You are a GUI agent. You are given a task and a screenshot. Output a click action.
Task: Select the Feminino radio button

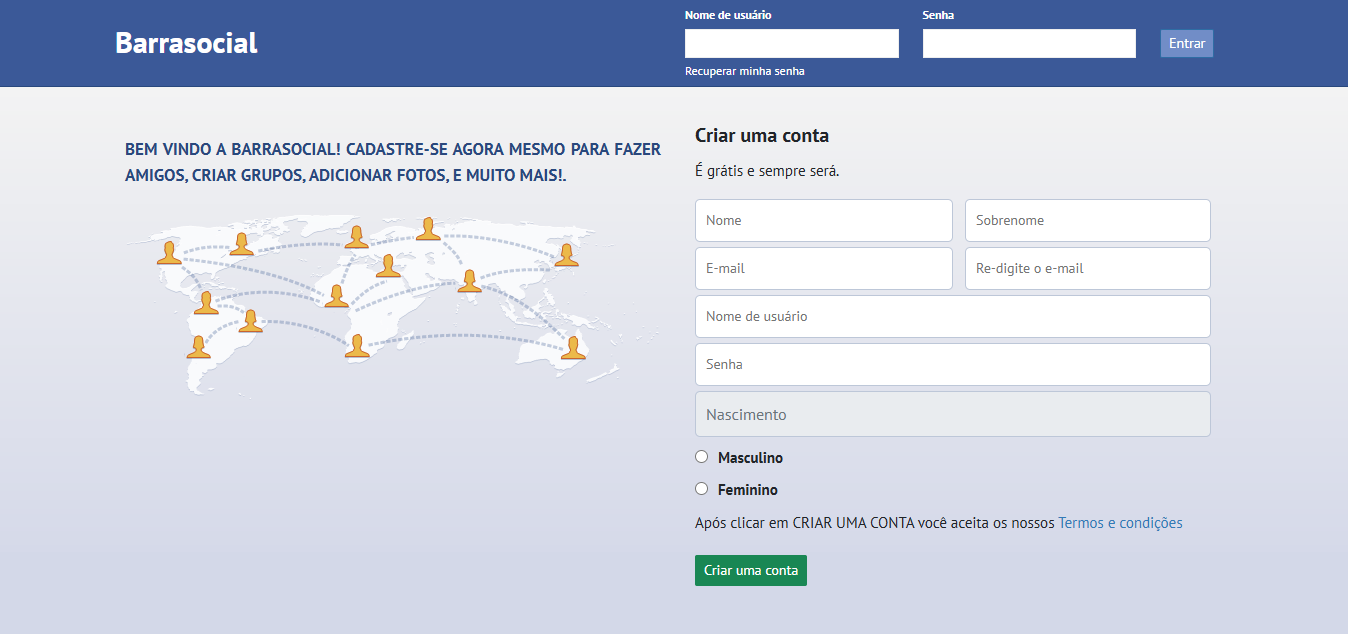point(701,488)
